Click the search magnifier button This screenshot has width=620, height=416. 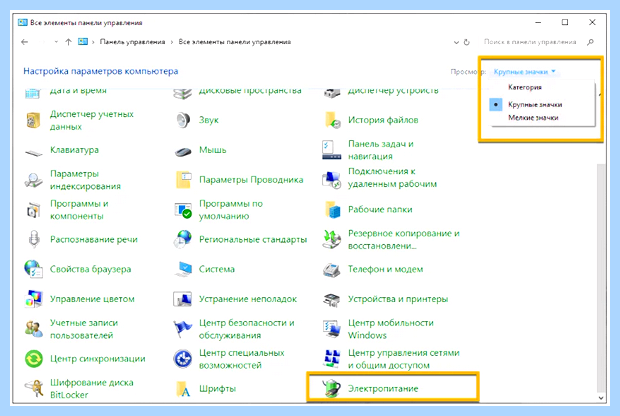590,42
